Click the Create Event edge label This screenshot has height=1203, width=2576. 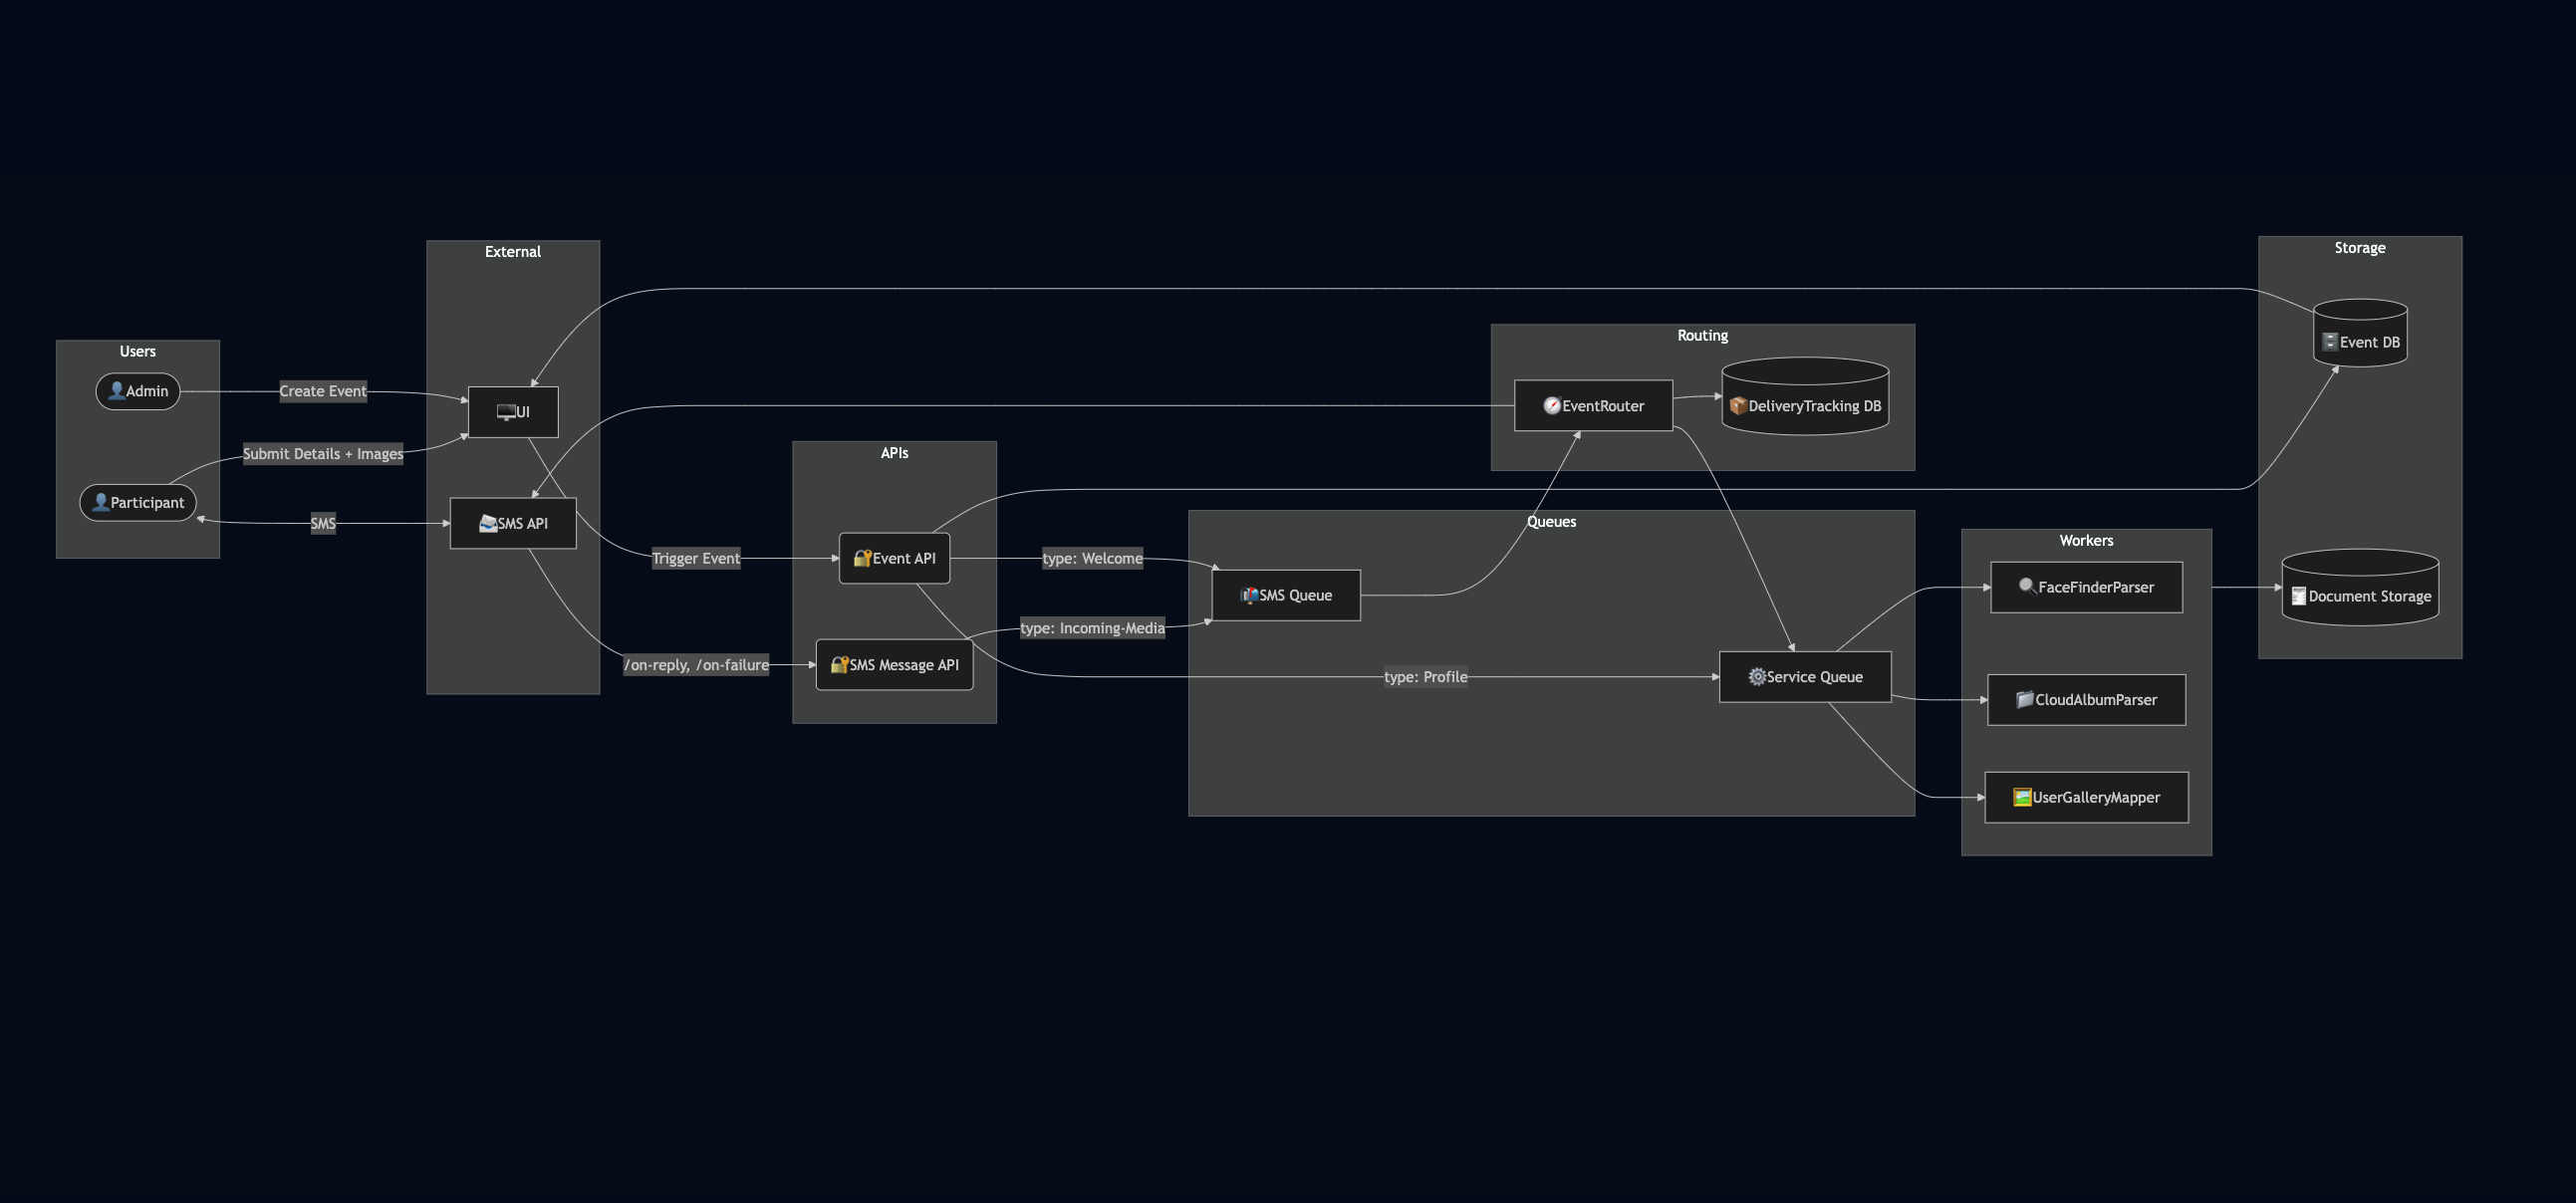coord(322,390)
